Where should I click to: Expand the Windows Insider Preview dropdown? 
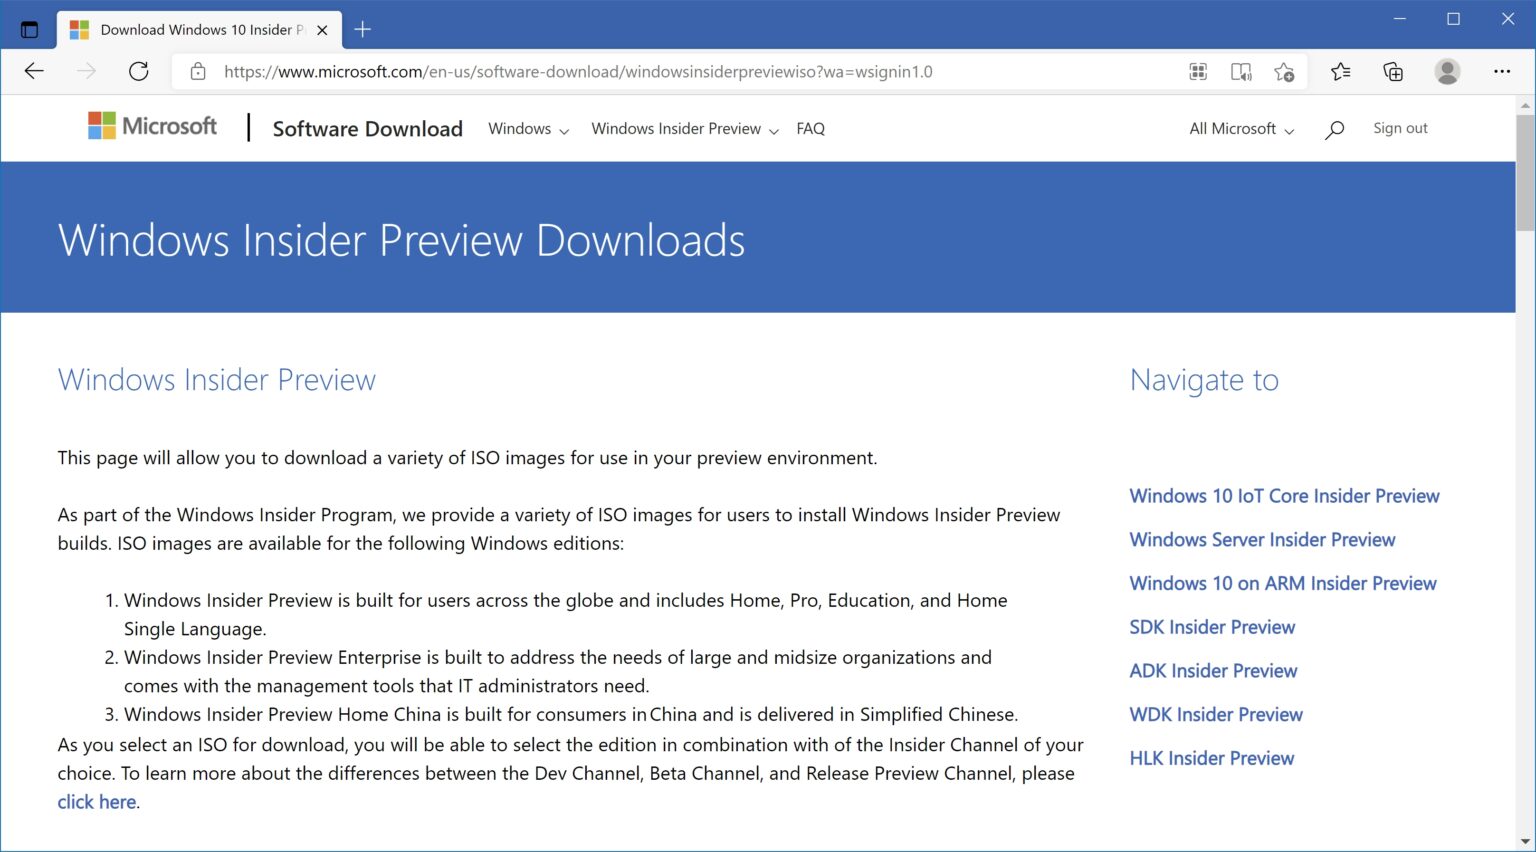(x=683, y=129)
